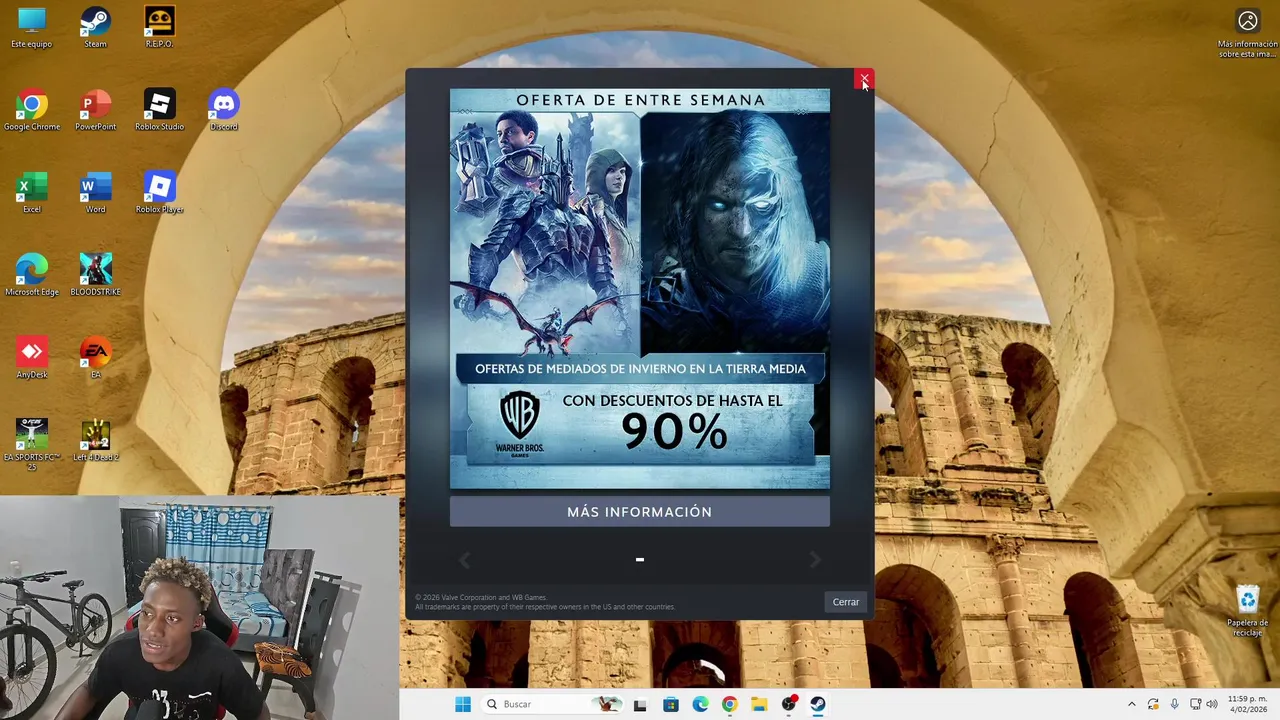
Task: Select the Roblox Studio desktop icon
Action: 159,110
